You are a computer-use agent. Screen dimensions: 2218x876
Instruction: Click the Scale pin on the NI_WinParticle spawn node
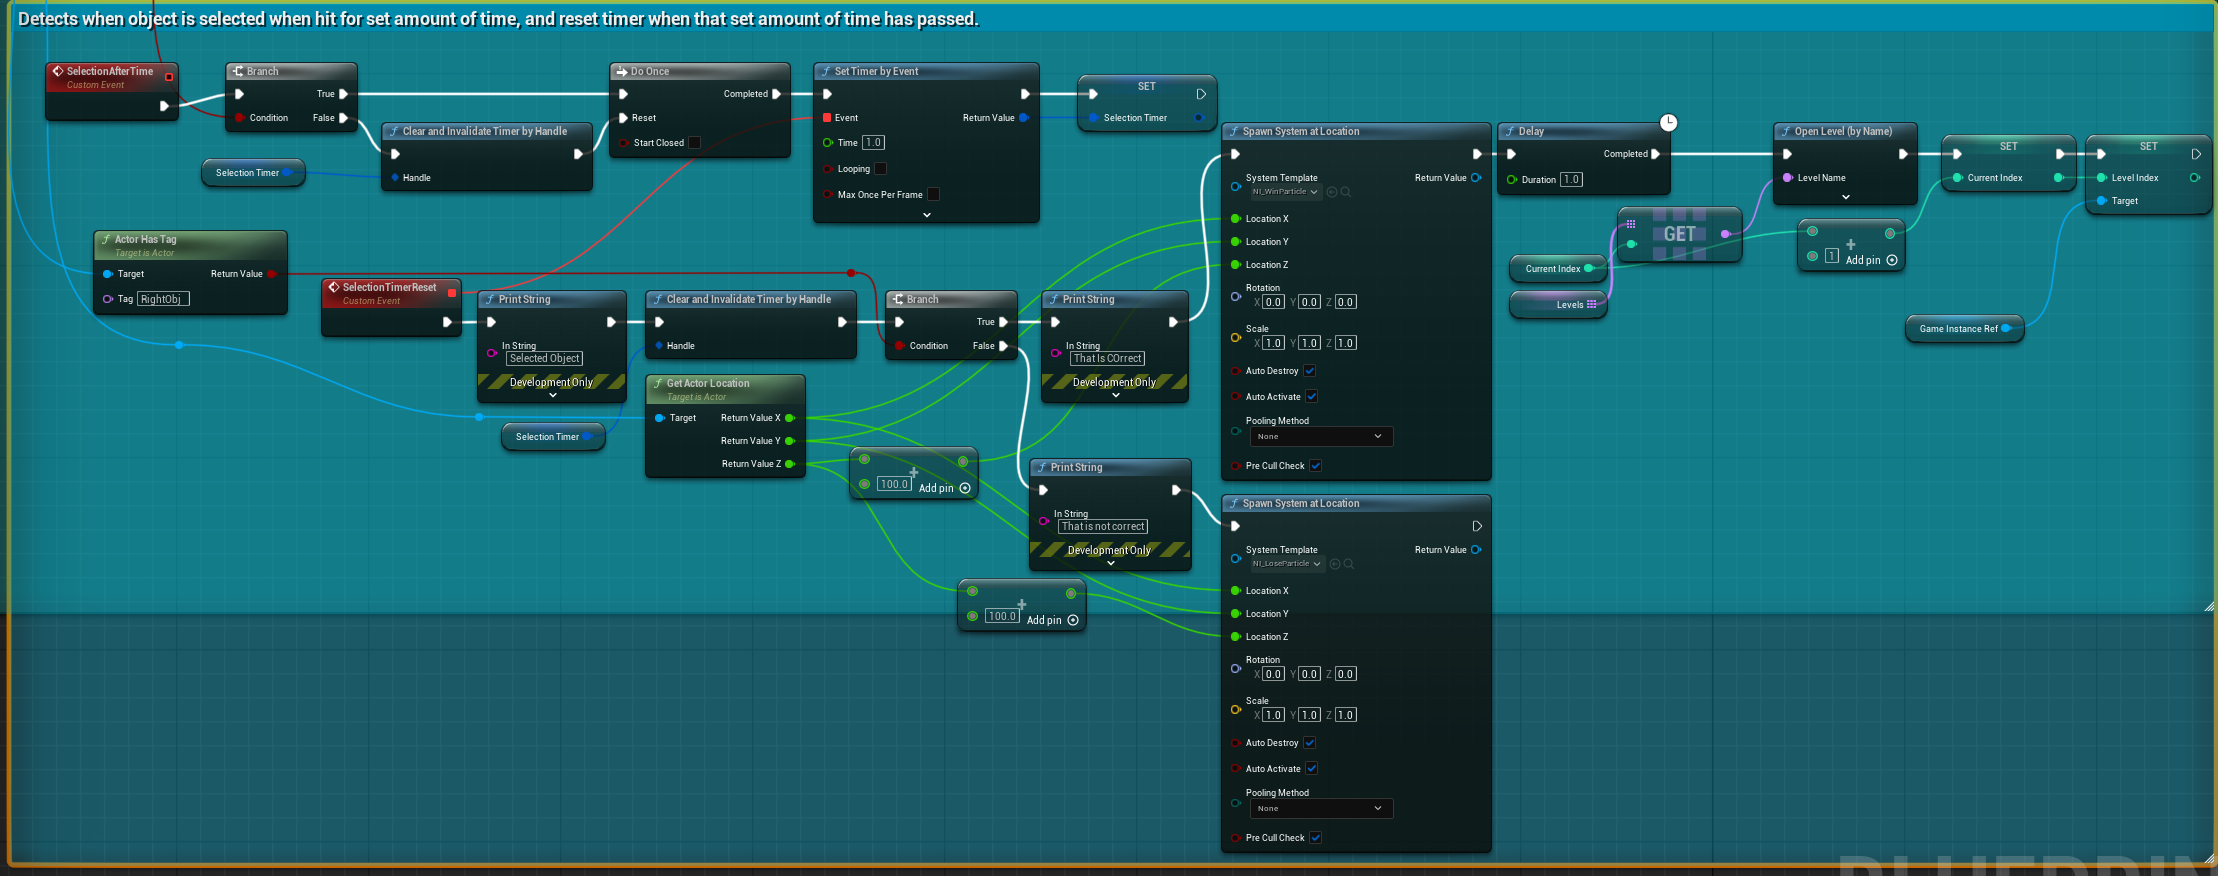1236,338
